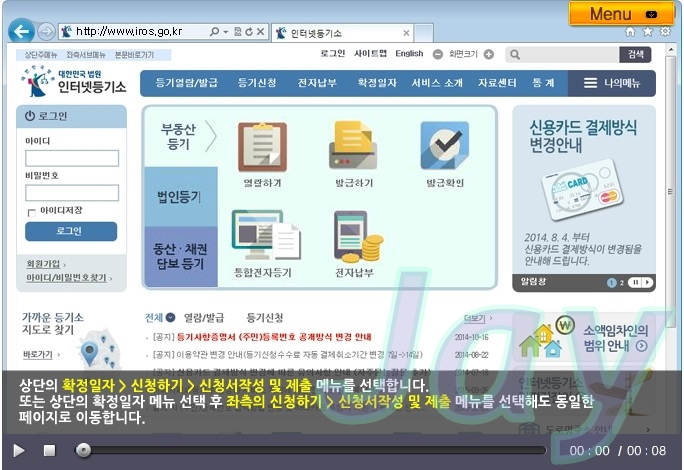Viewport: 684px width, 470px height.
Task: Select banner slide 1 indicator
Action: (611, 283)
